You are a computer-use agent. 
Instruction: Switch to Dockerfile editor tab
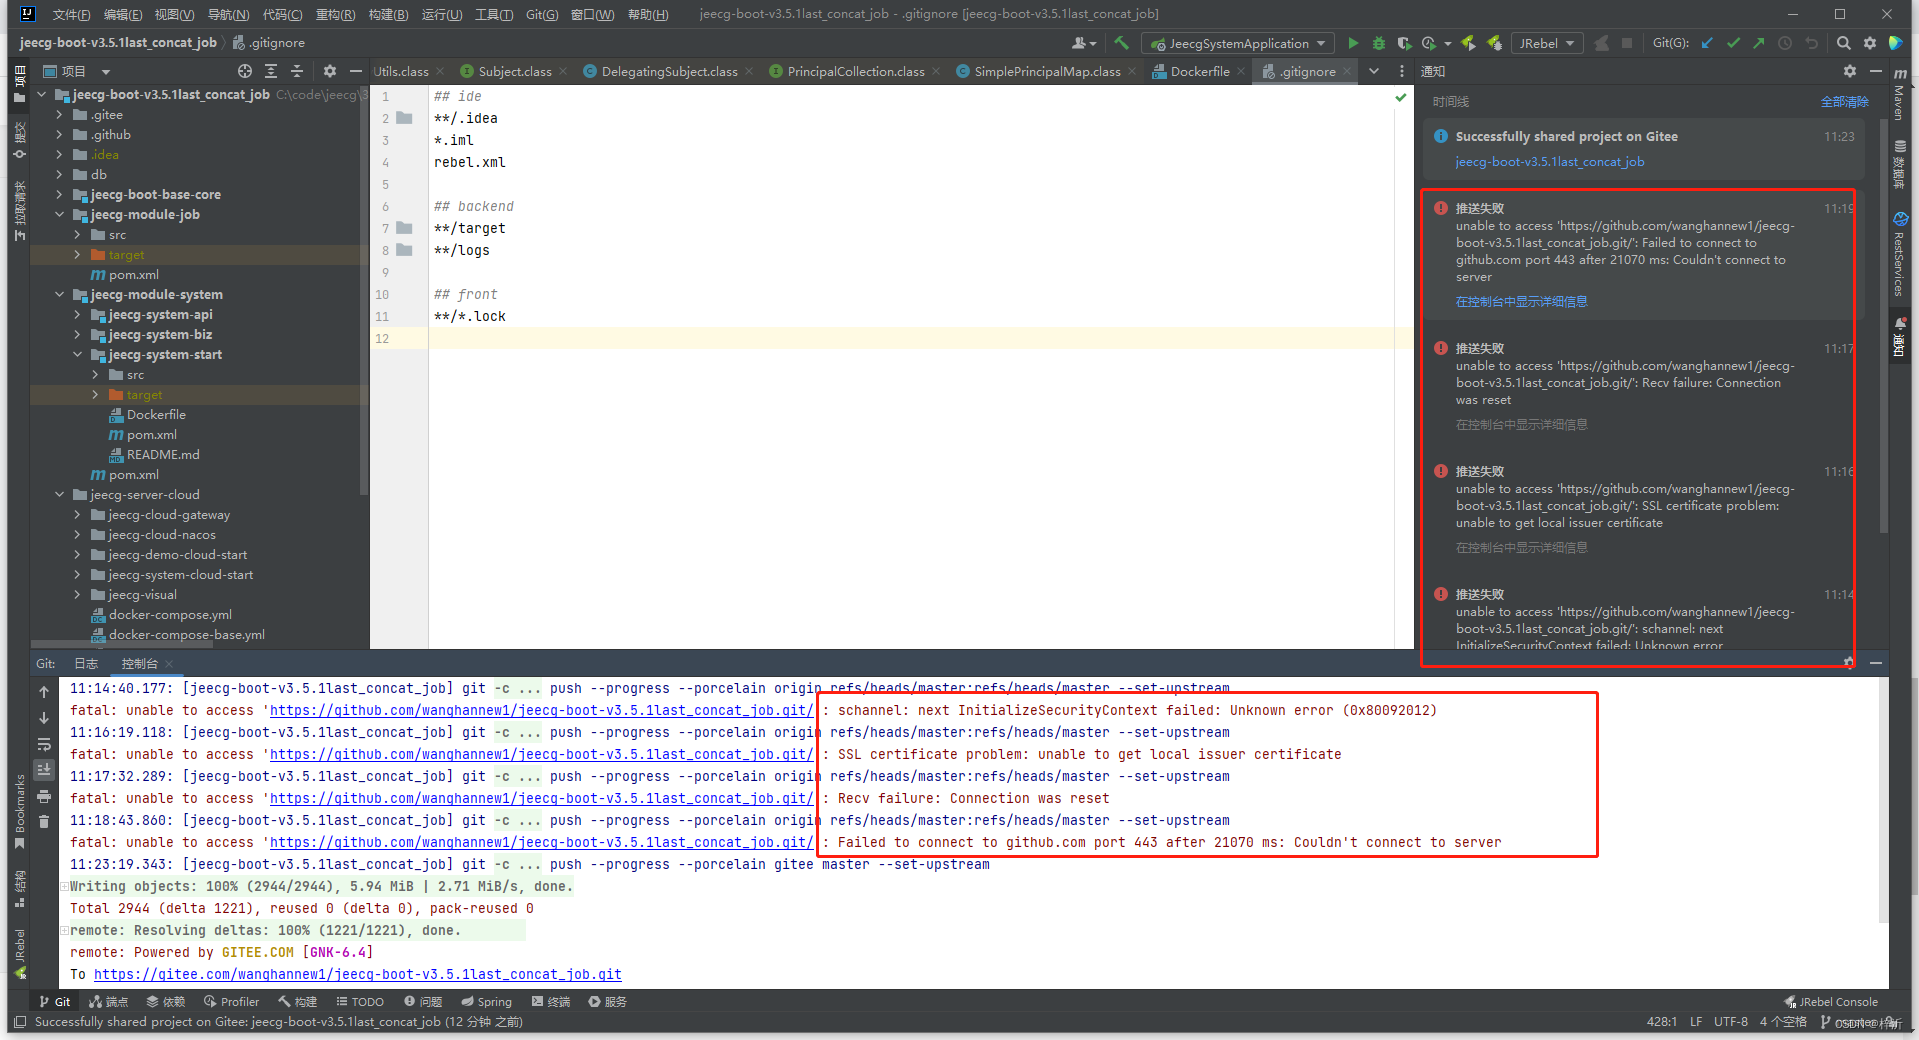click(1199, 71)
